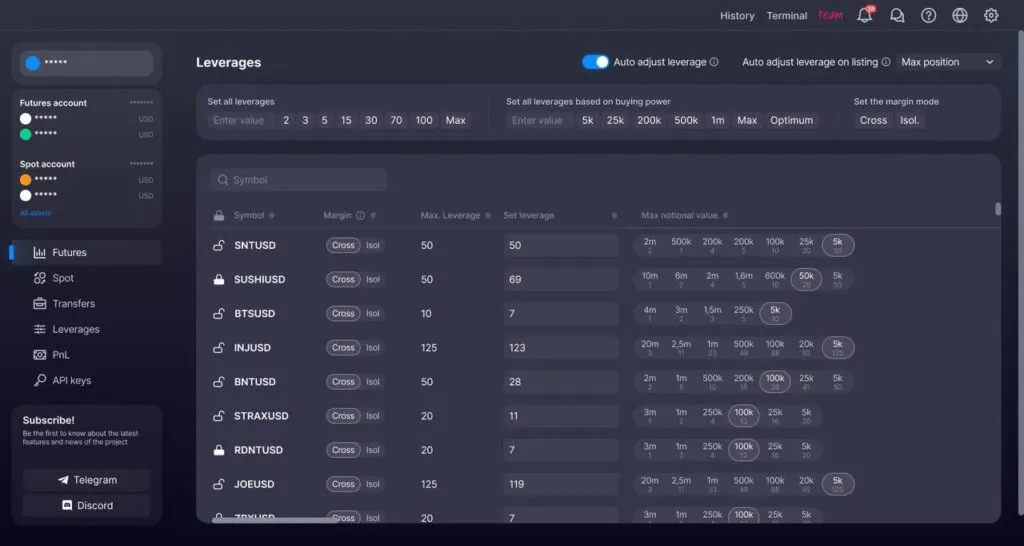
Task: Click the All assets link
Action: (x=35, y=213)
